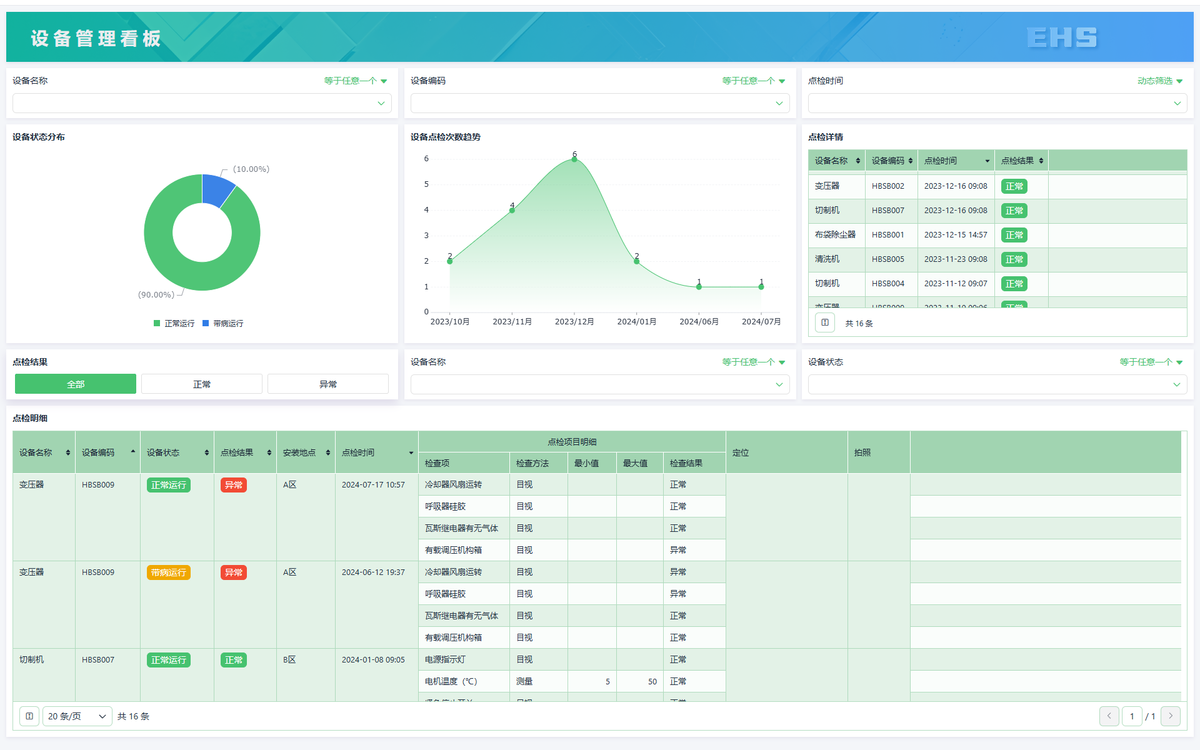Expand the 20 条/页 page size dropdown
This screenshot has width=1200, height=750.
[x=77, y=716]
